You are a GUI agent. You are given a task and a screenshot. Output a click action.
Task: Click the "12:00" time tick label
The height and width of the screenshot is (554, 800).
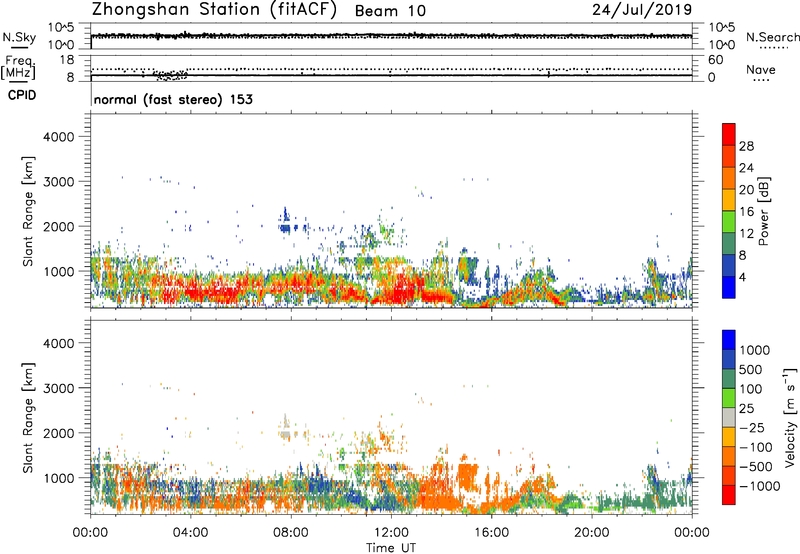tap(391, 533)
